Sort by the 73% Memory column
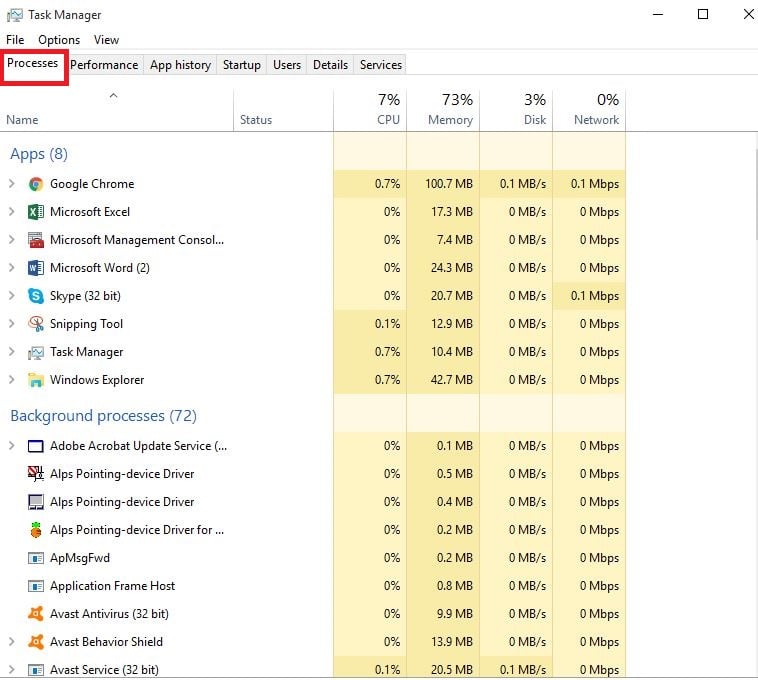 [x=443, y=110]
